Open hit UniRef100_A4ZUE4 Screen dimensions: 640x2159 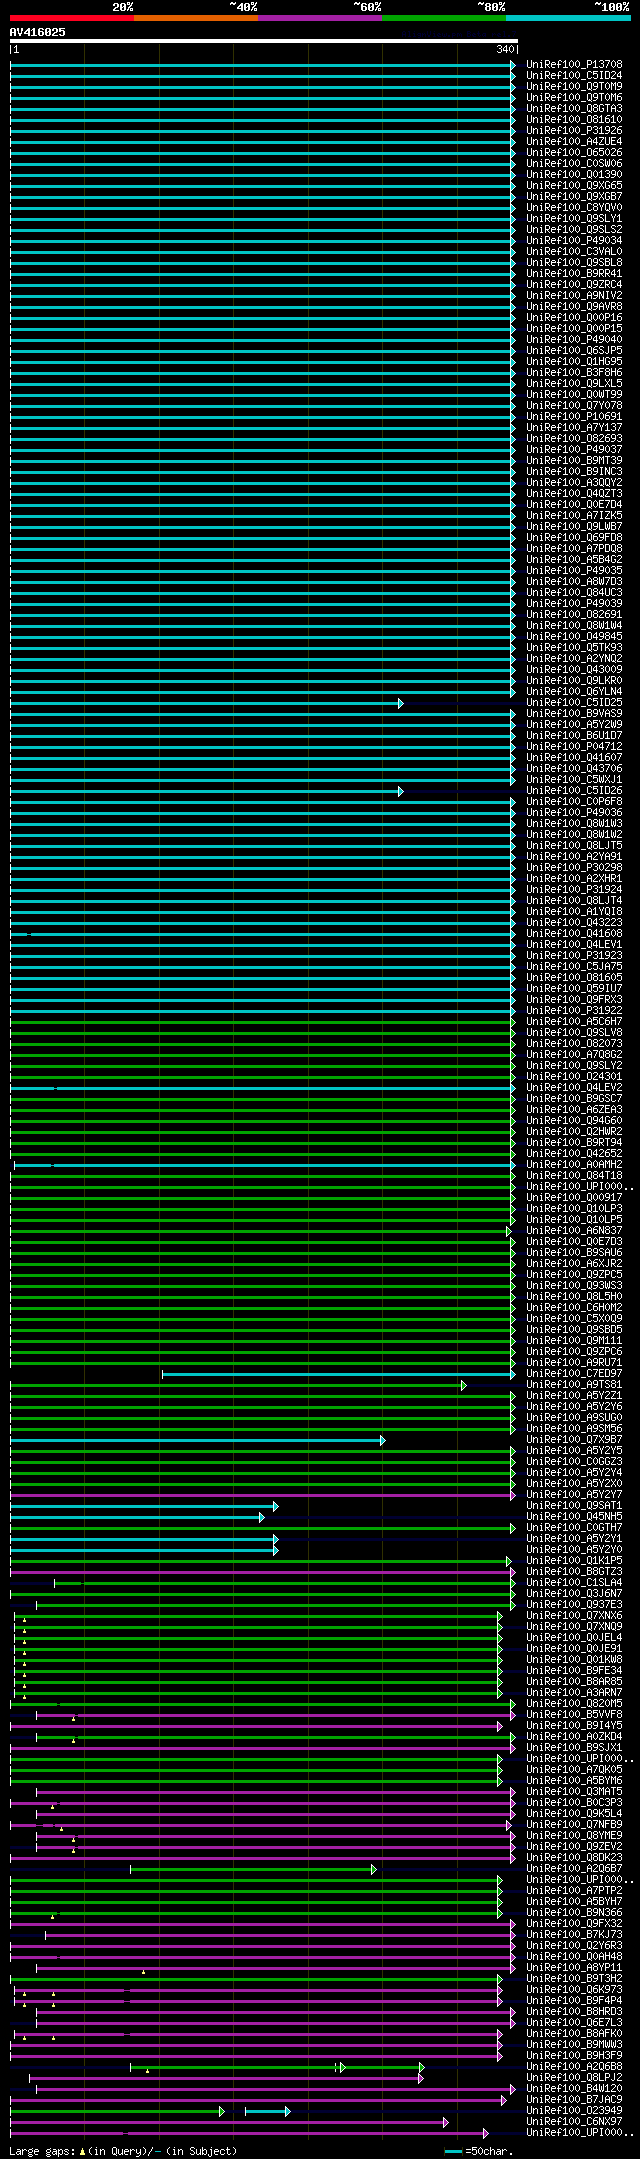click(574, 141)
